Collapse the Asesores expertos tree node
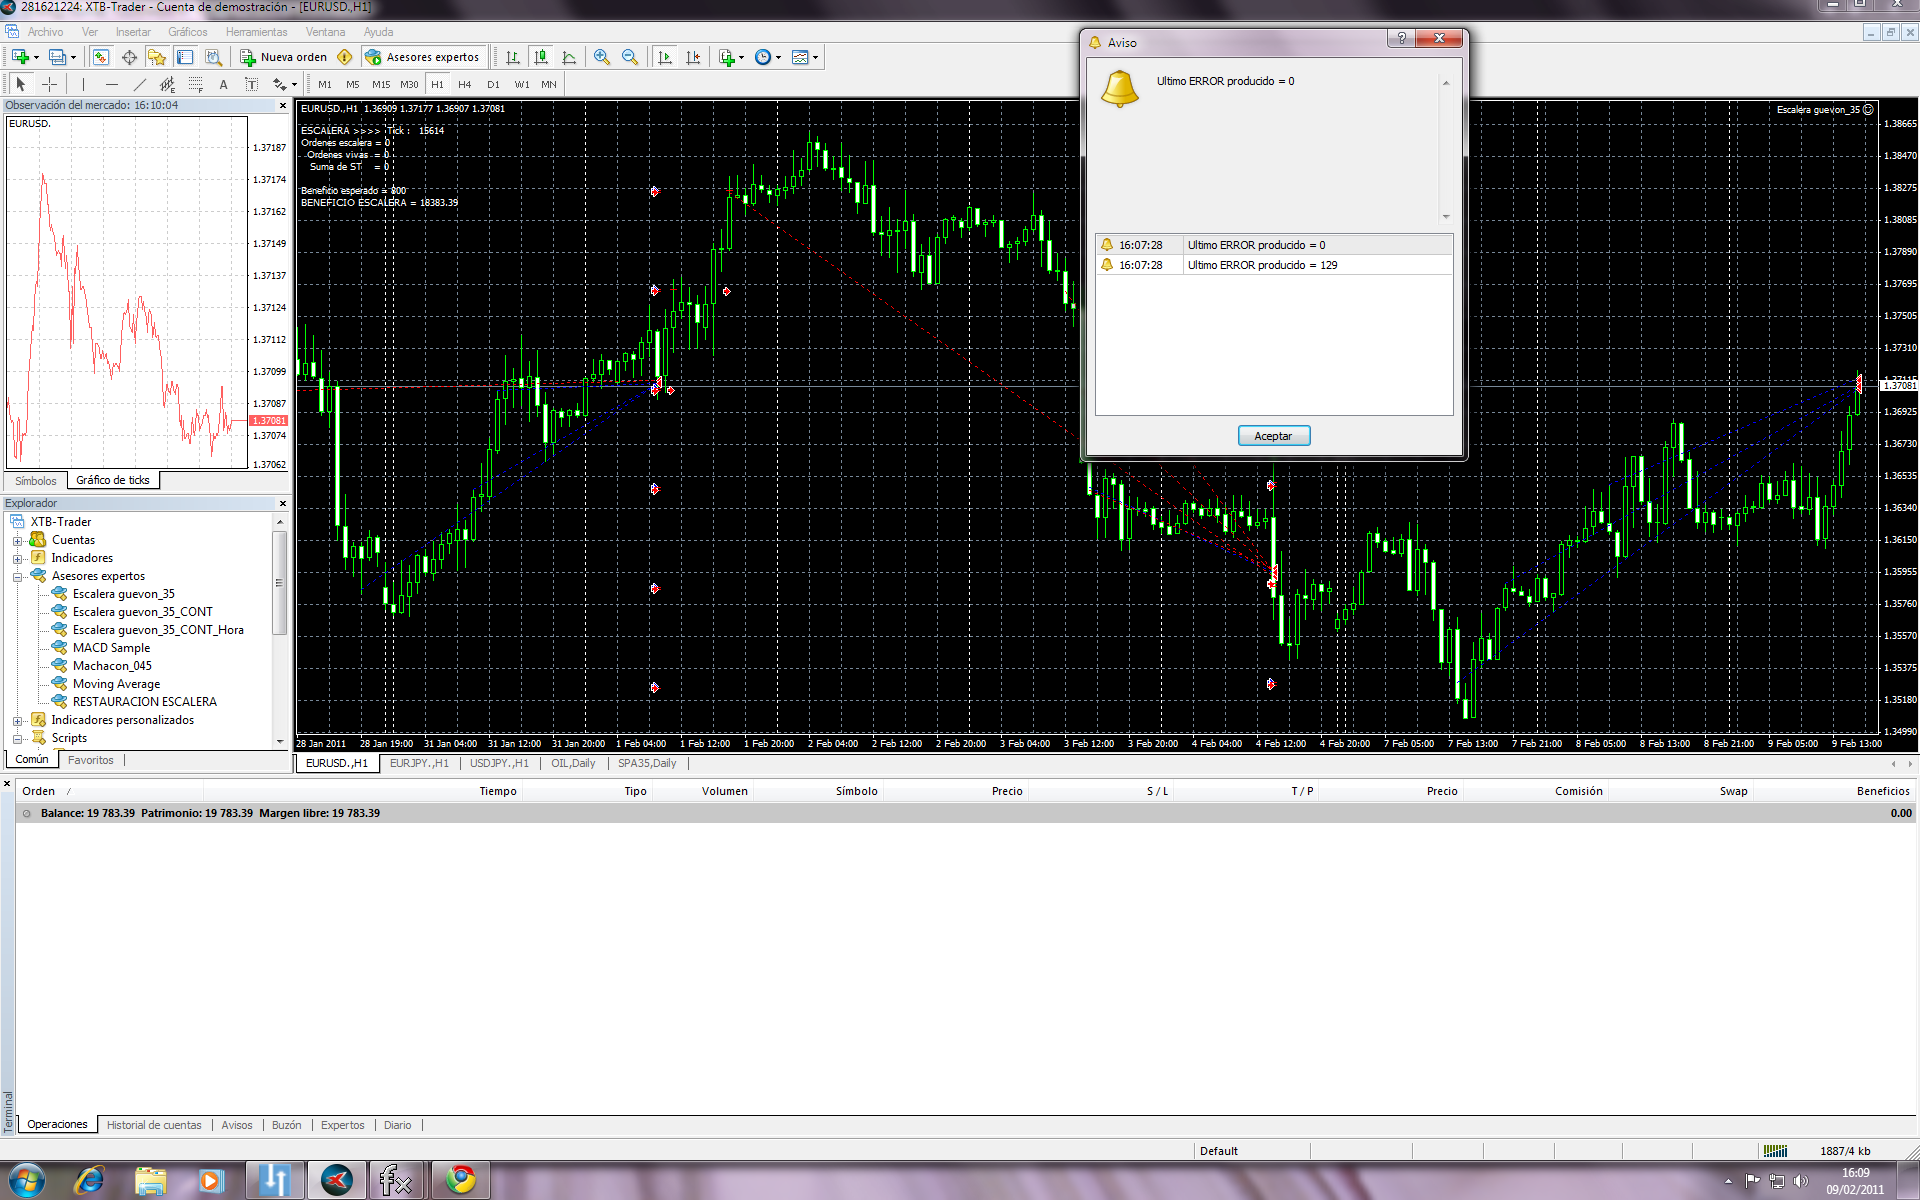Image resolution: width=1920 pixels, height=1200 pixels. [x=17, y=577]
